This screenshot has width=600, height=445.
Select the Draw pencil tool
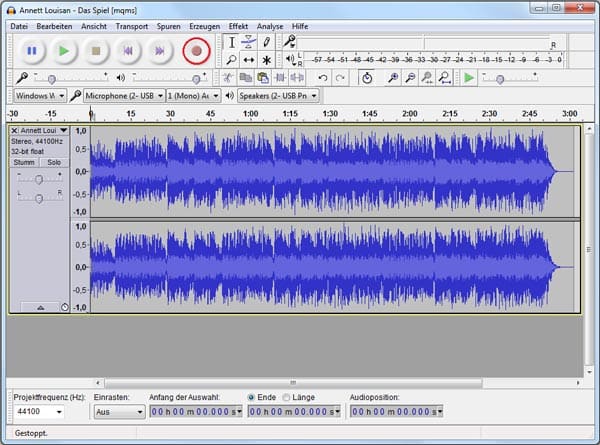[x=266, y=42]
